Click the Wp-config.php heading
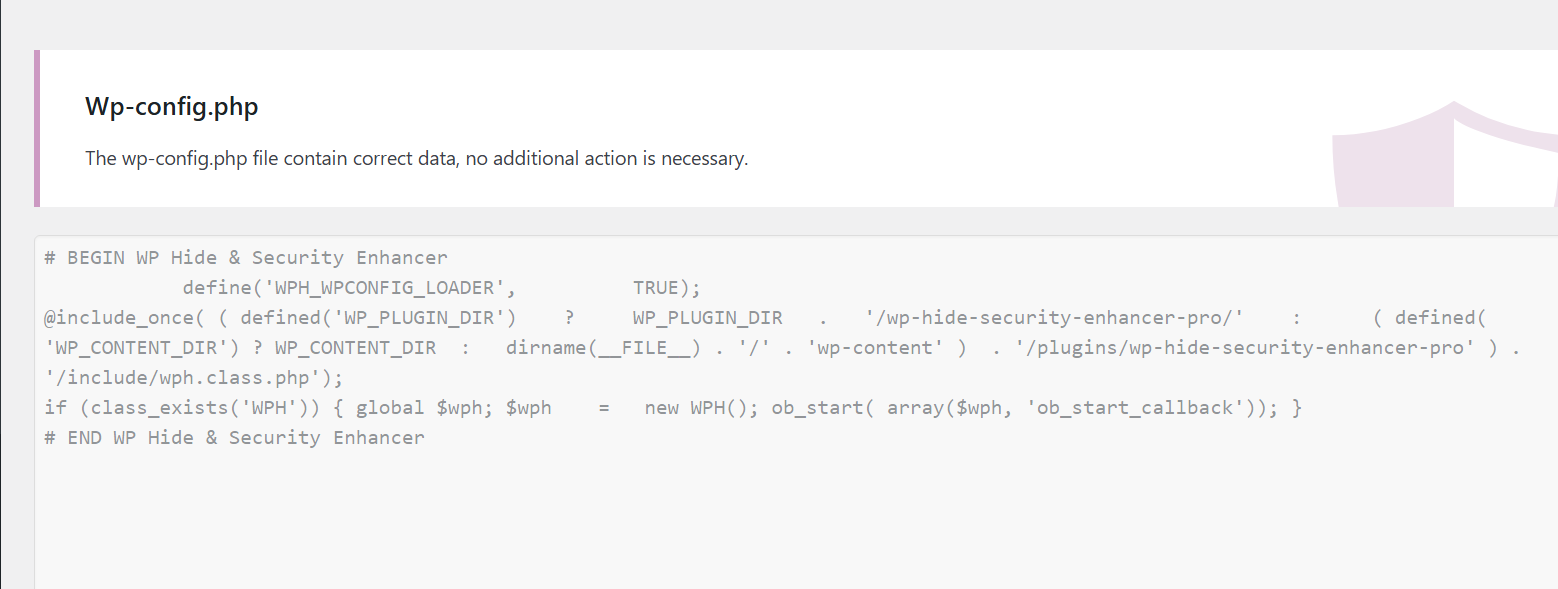 pyautogui.click(x=172, y=107)
